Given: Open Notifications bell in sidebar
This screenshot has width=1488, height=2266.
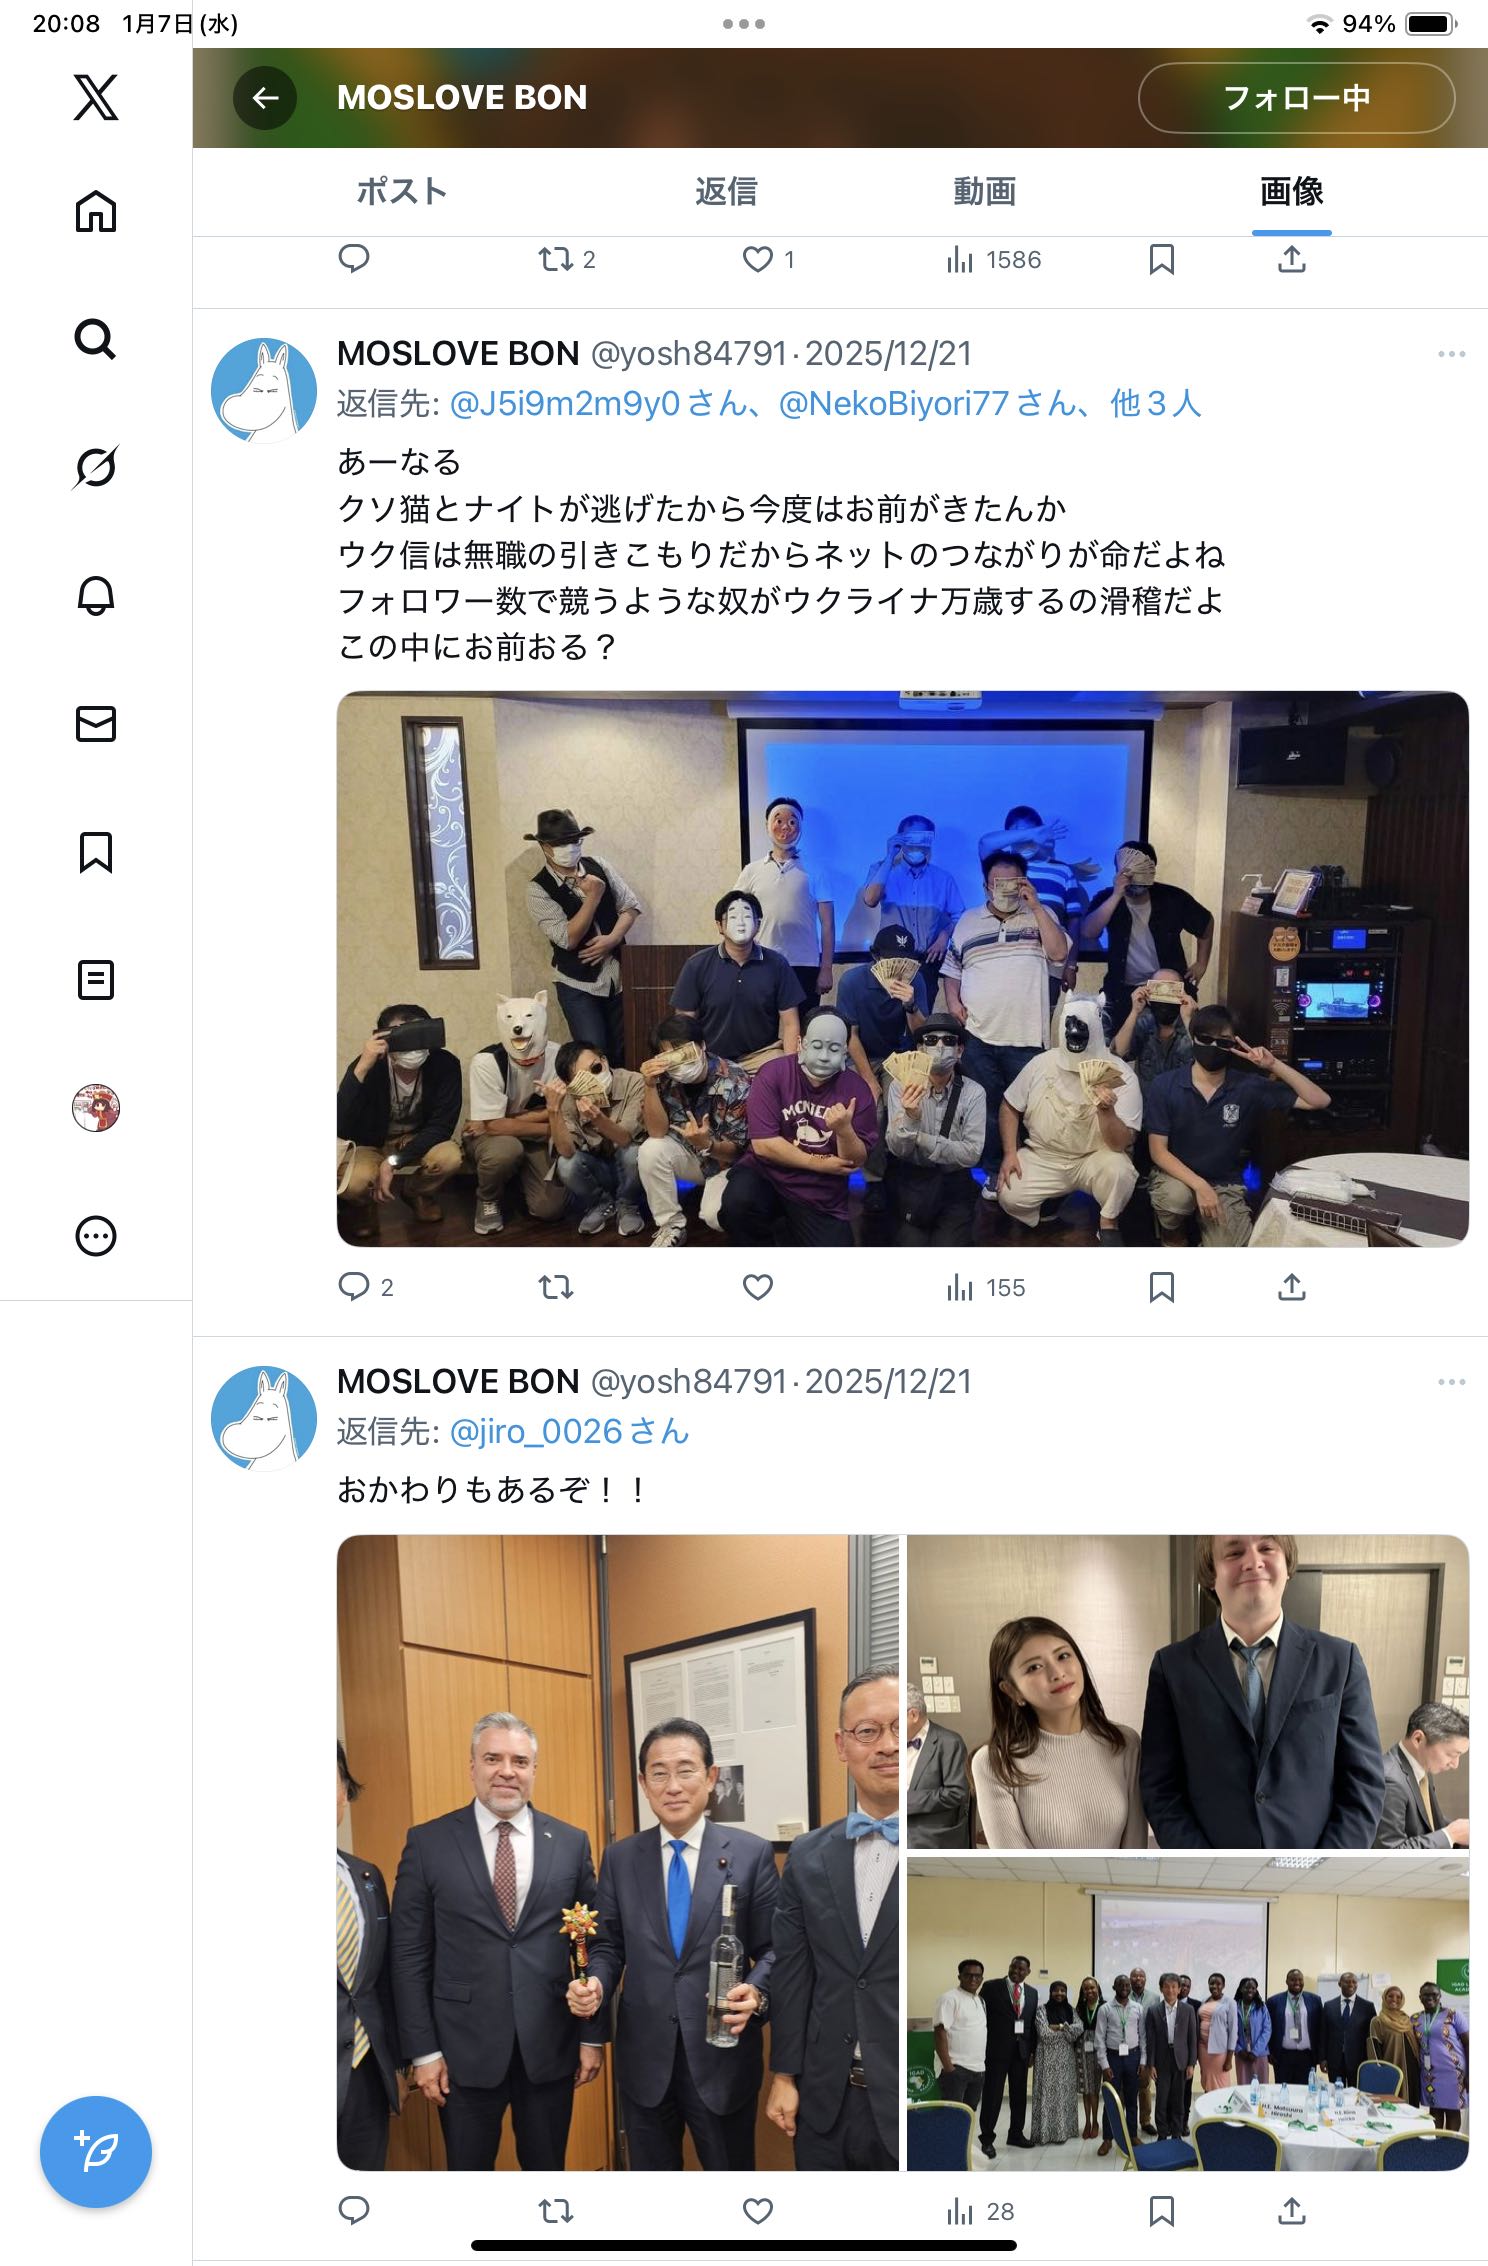Looking at the screenshot, I should 96,595.
